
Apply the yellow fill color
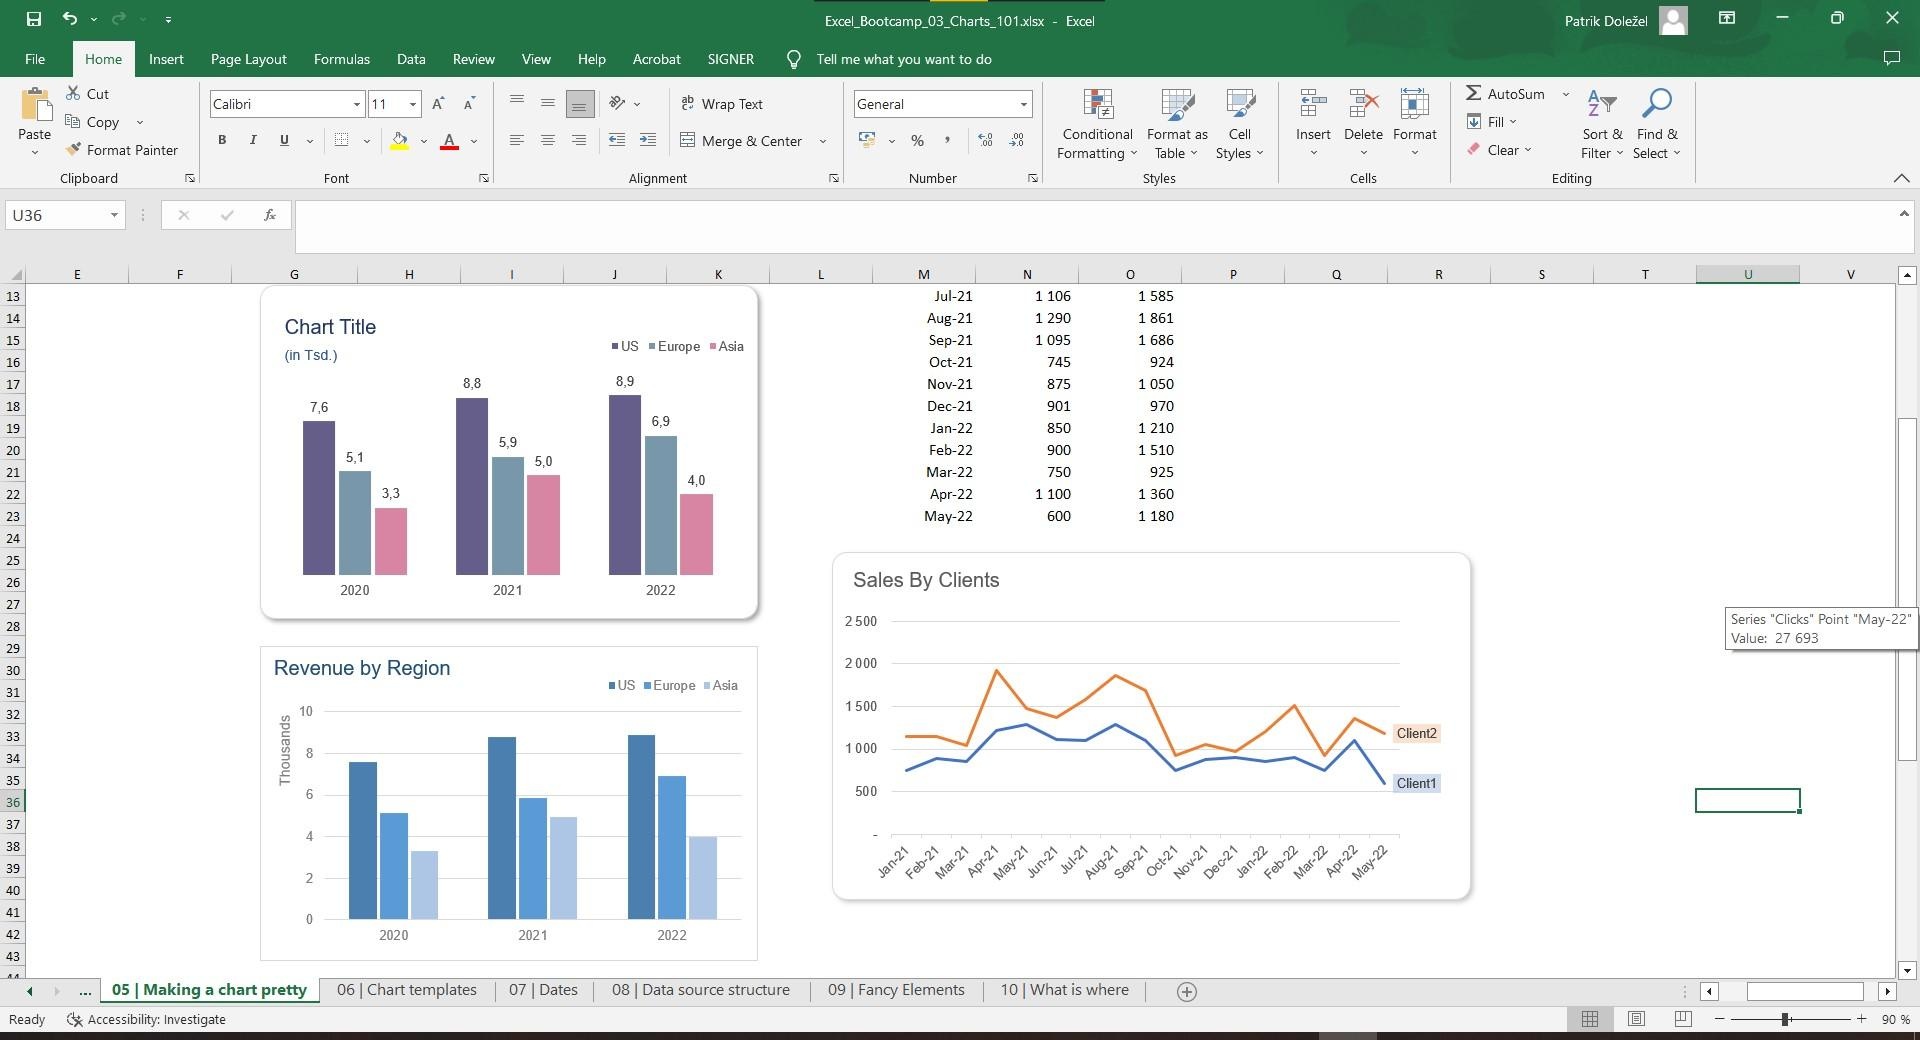[x=400, y=141]
